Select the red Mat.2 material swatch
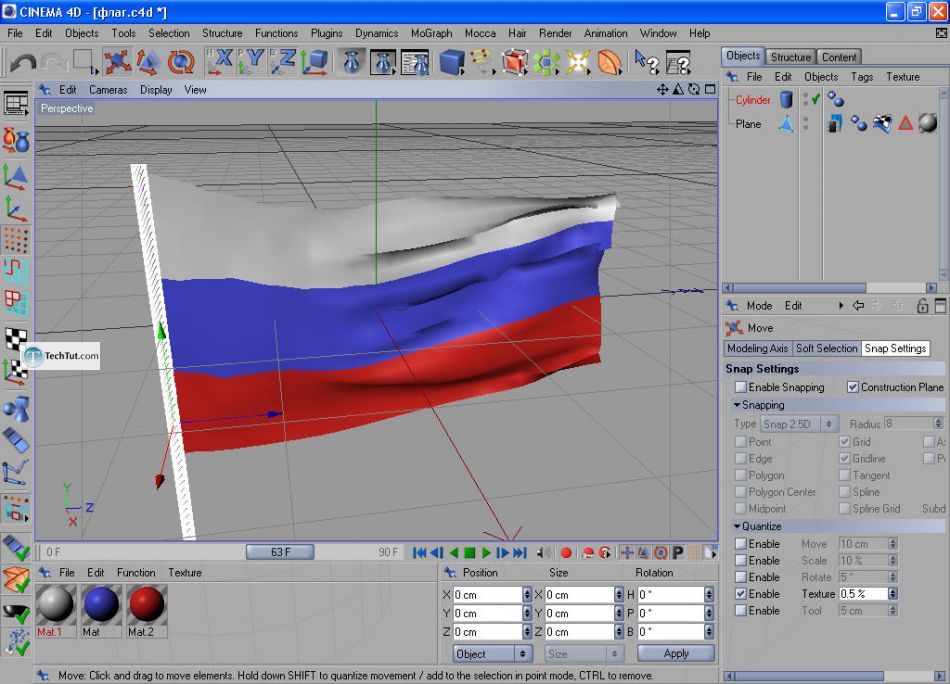This screenshot has height=684, width=950. (147, 605)
